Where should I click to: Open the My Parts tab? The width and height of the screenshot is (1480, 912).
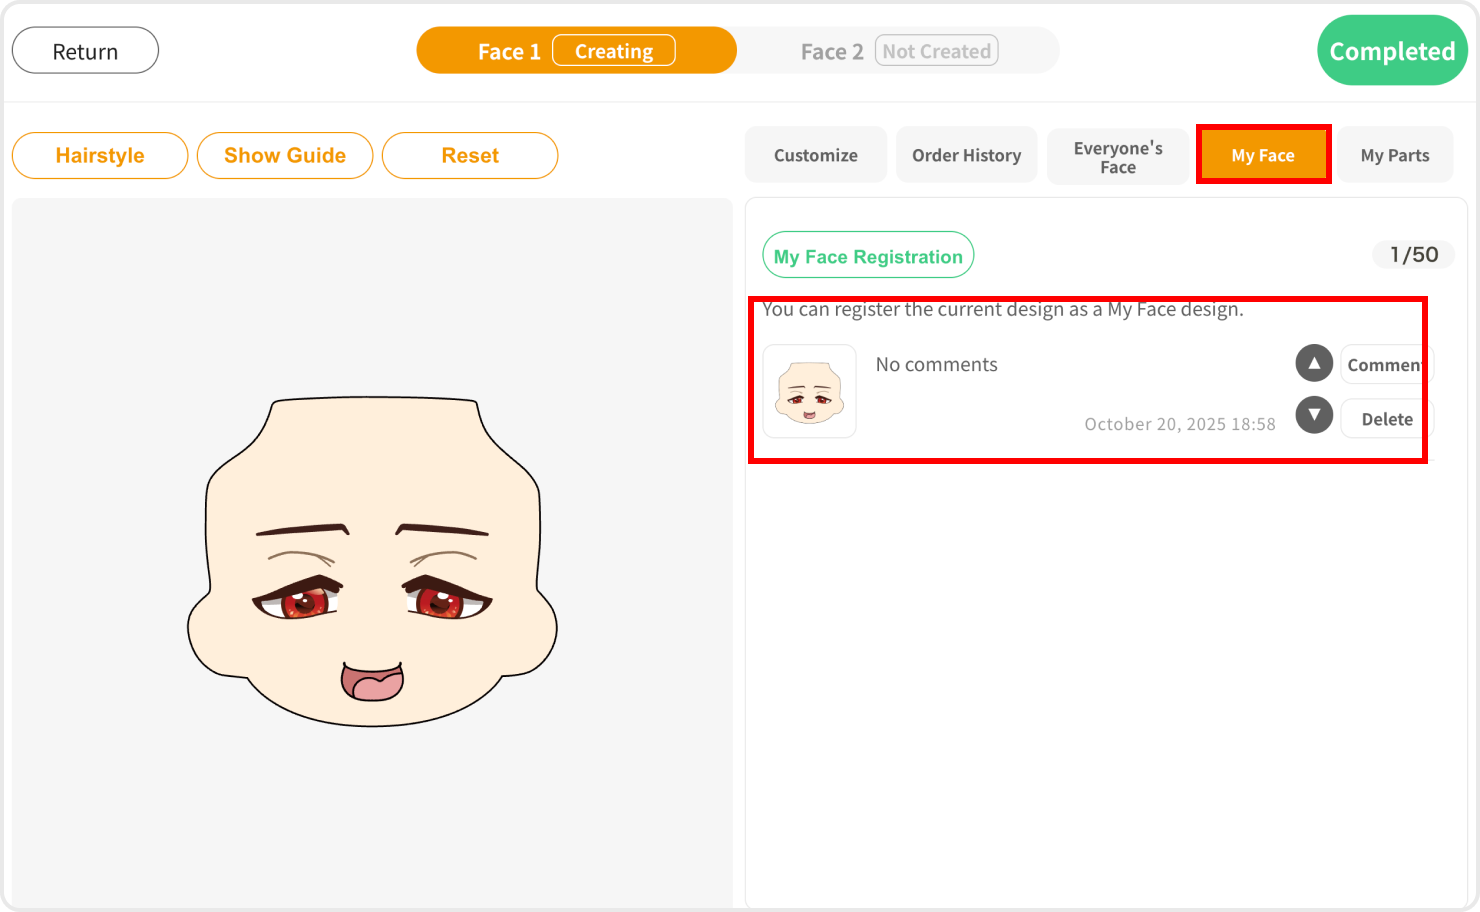[x=1394, y=155]
